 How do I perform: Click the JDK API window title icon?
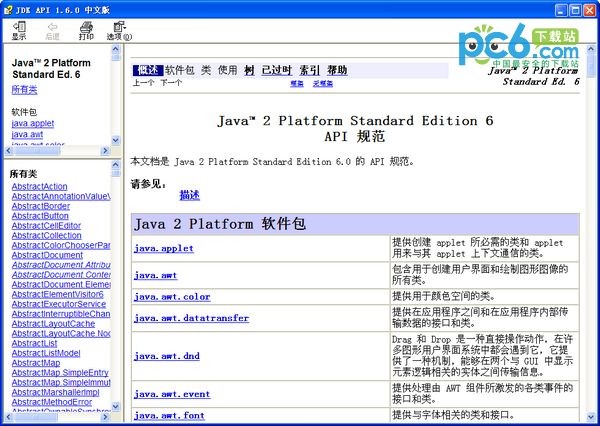click(x=9, y=8)
